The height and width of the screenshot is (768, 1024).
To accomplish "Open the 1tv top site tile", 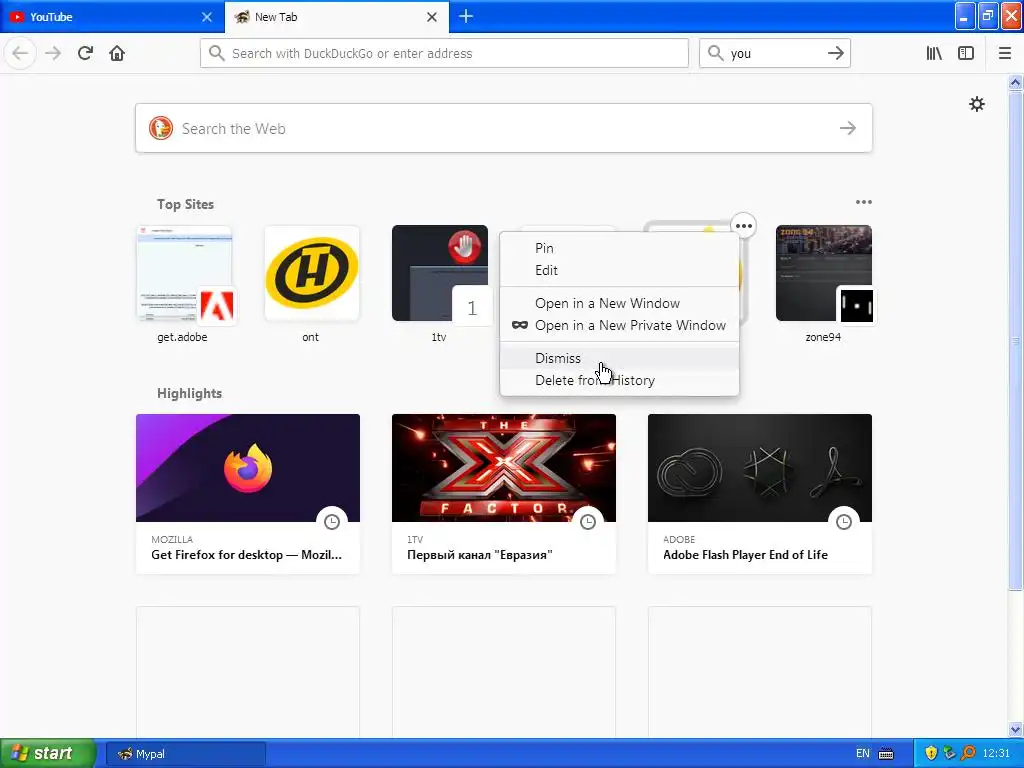I will coord(440,273).
